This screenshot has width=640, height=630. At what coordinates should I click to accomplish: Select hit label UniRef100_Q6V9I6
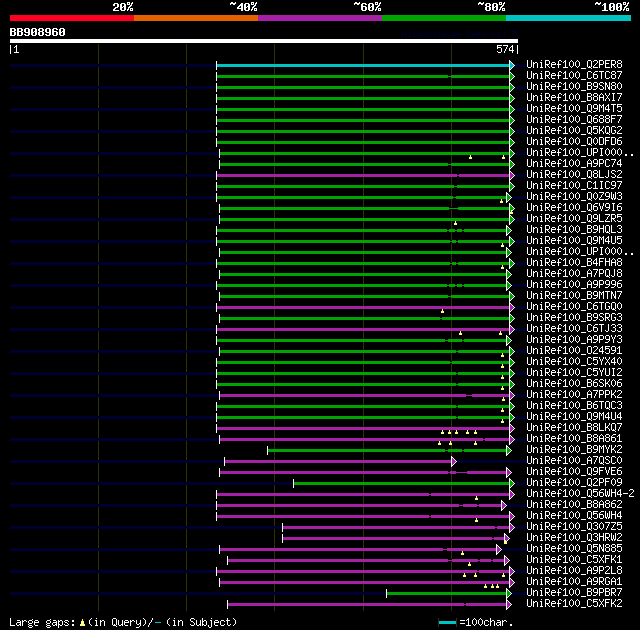tap(574, 208)
